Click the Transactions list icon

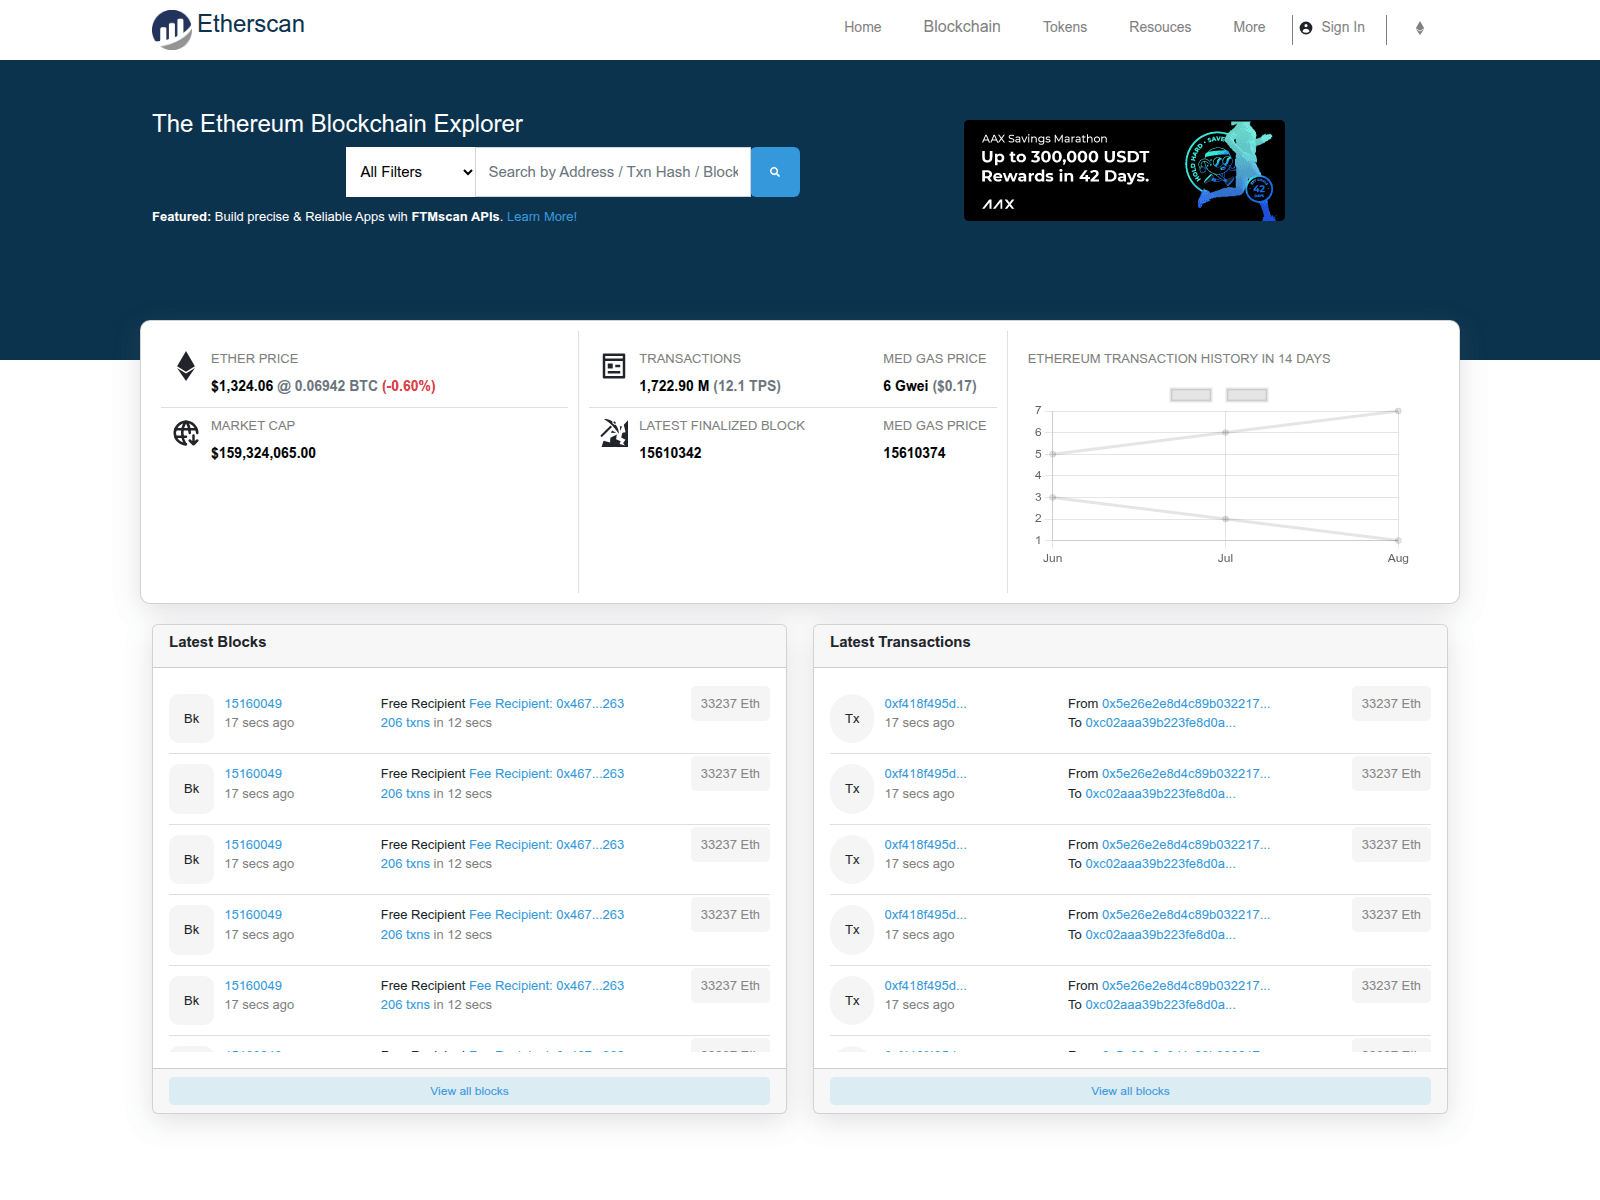(x=614, y=366)
